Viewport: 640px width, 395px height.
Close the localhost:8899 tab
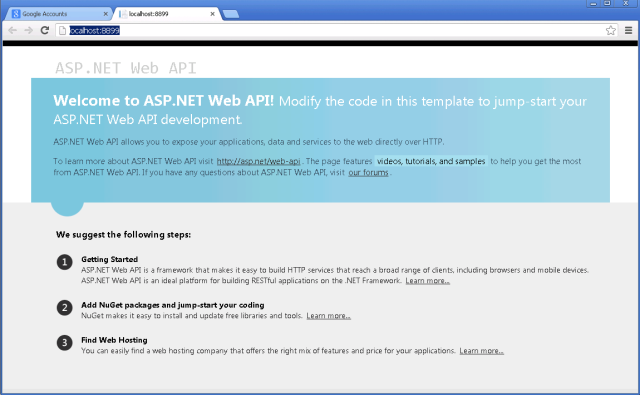click(212, 14)
